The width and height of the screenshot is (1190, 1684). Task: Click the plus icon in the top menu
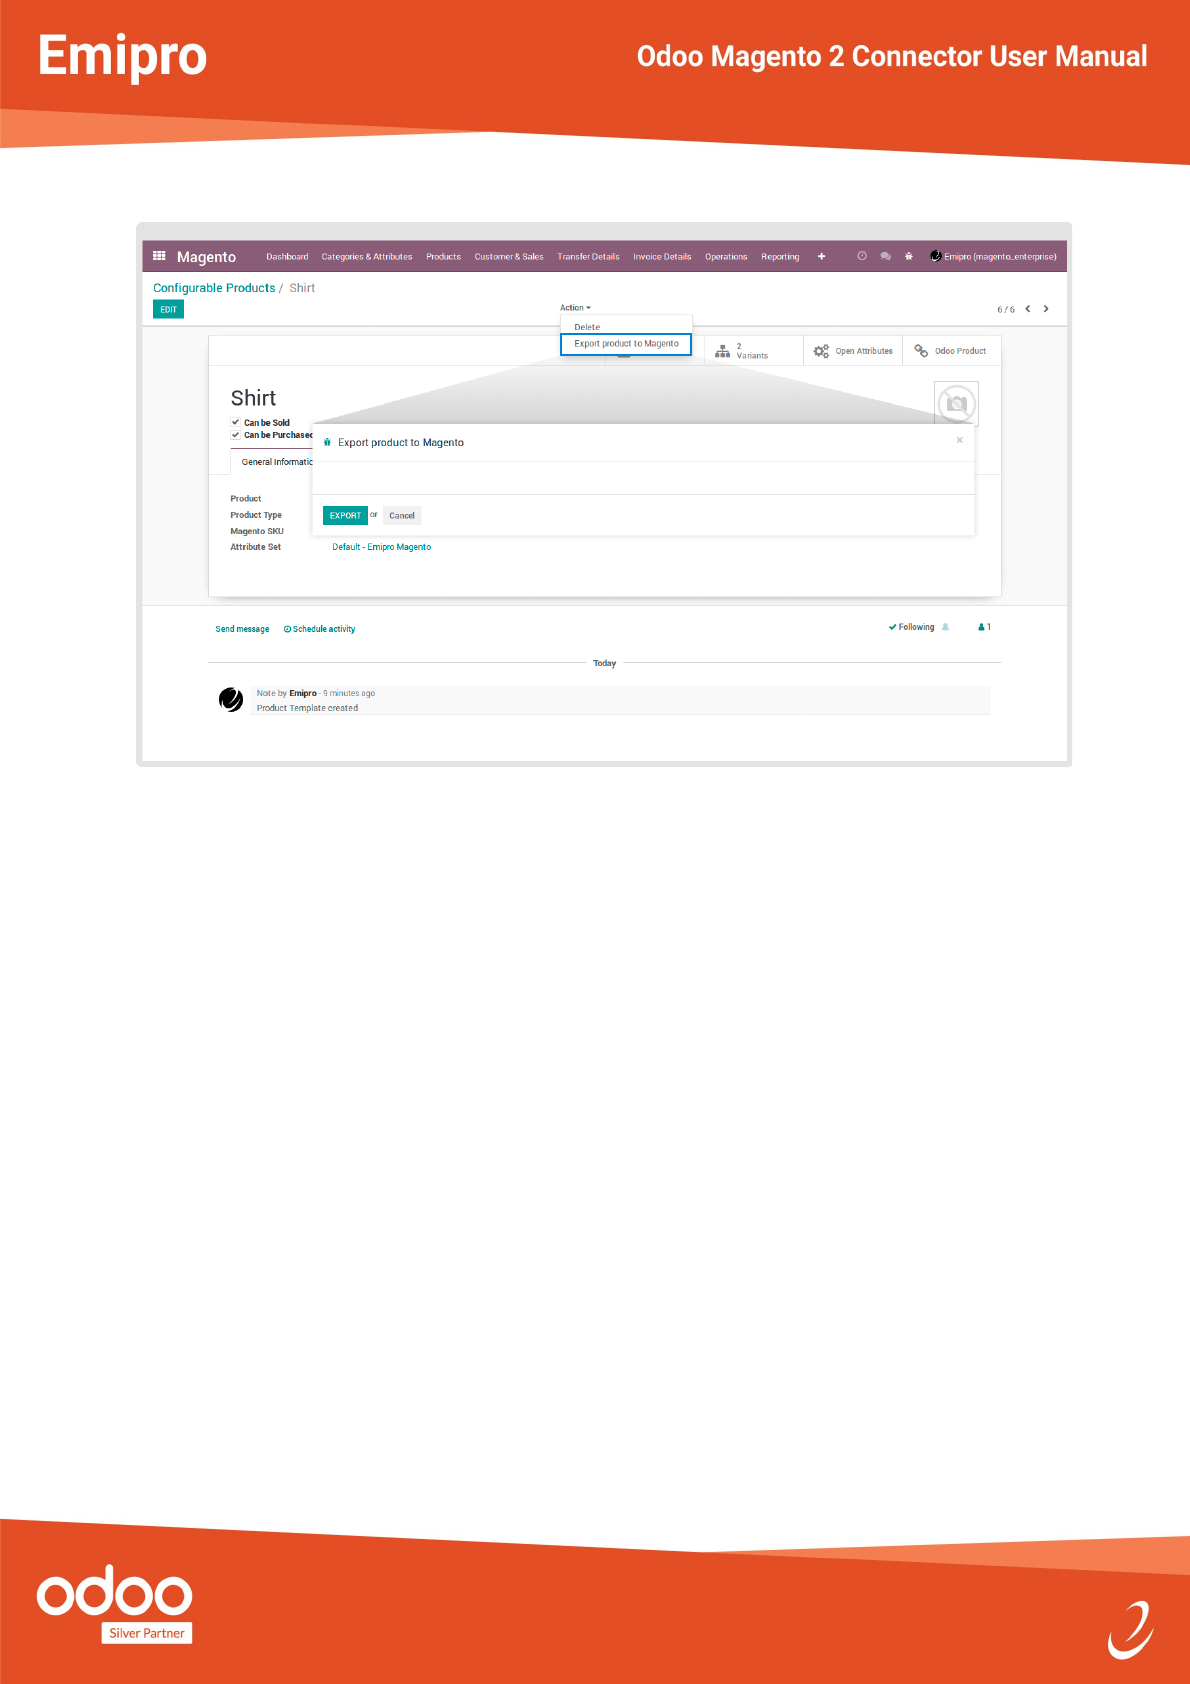coord(821,257)
